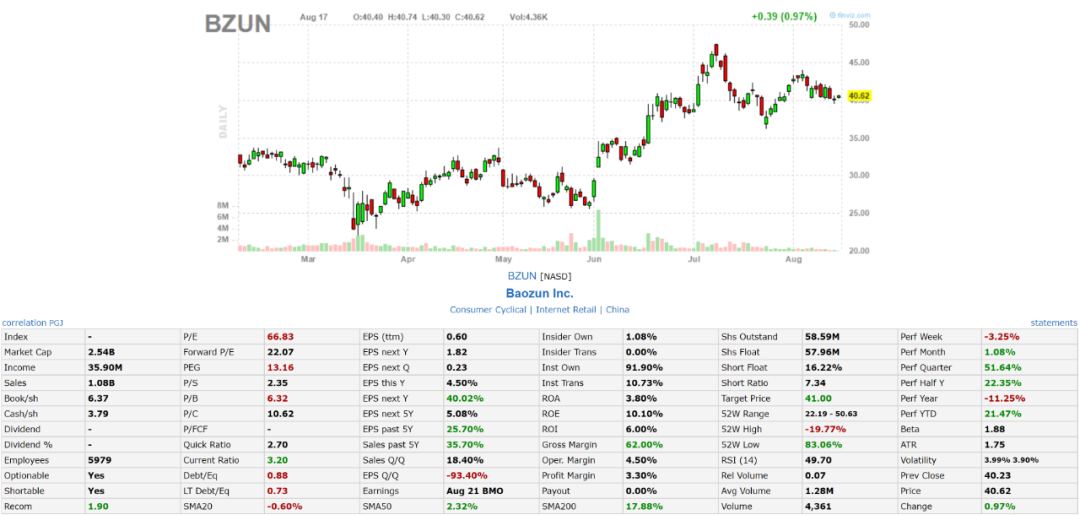Click the Insider Own value 1.08%
Screen dimensions: 1080x515
[x=641, y=337]
